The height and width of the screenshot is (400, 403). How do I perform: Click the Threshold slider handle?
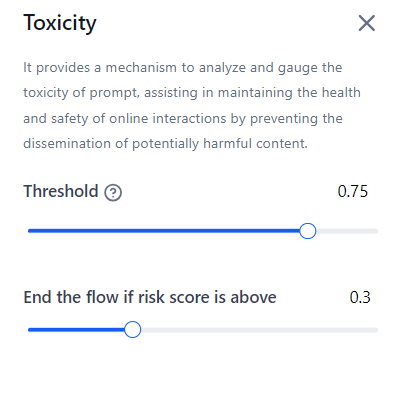(307, 231)
